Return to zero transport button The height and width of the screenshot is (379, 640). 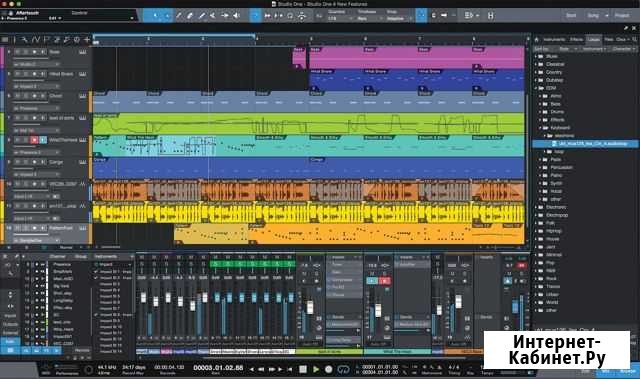pos(289,369)
